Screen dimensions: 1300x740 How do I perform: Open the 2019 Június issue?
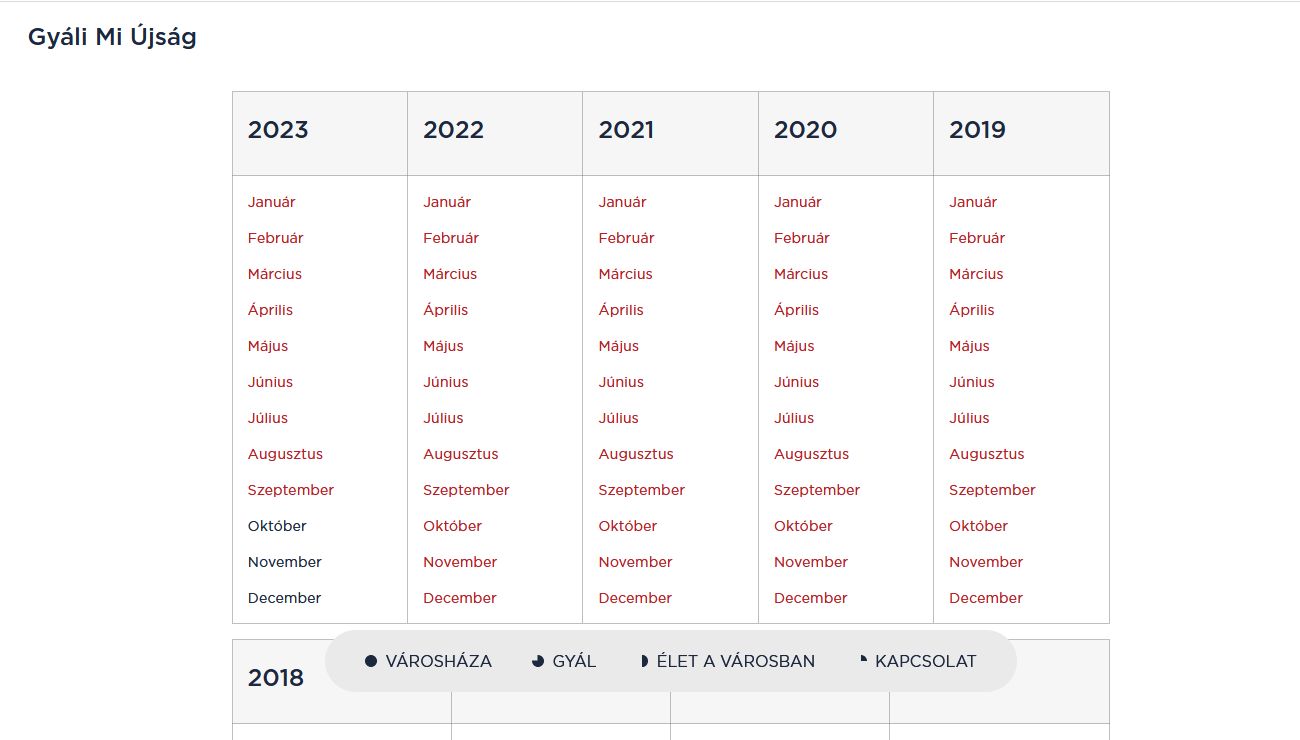pos(971,382)
